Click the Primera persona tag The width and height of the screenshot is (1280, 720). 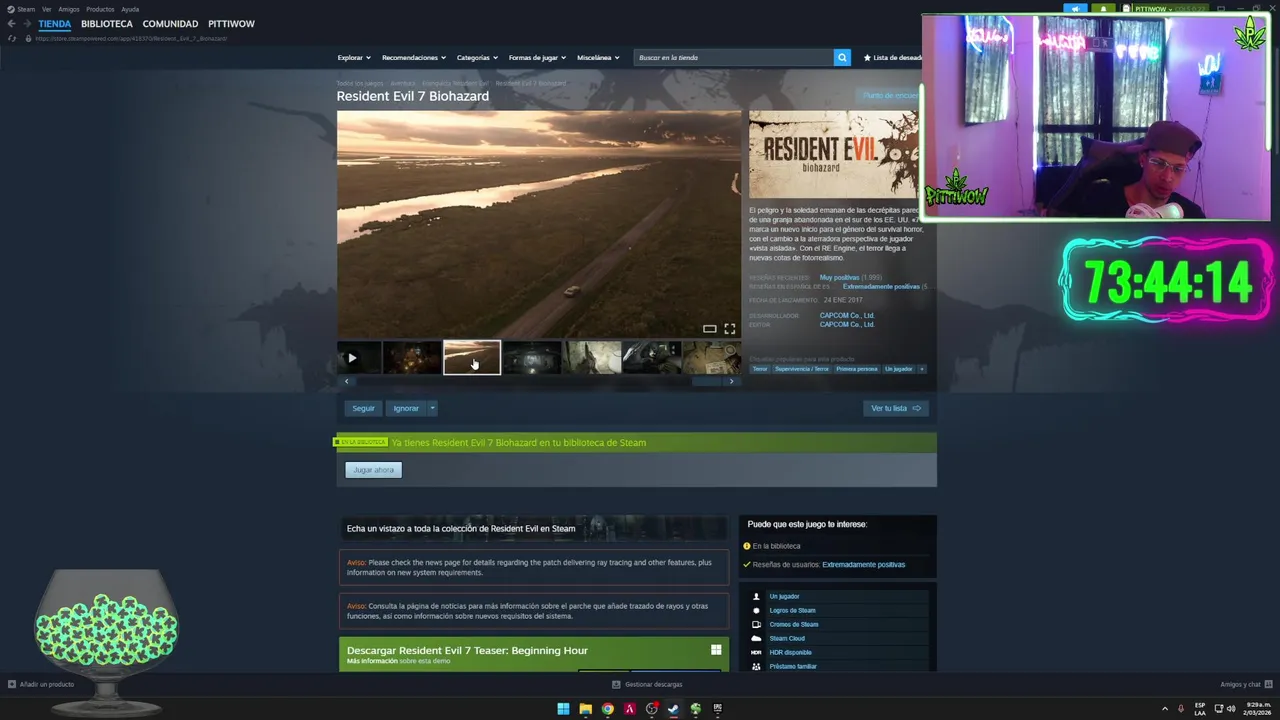coord(857,369)
